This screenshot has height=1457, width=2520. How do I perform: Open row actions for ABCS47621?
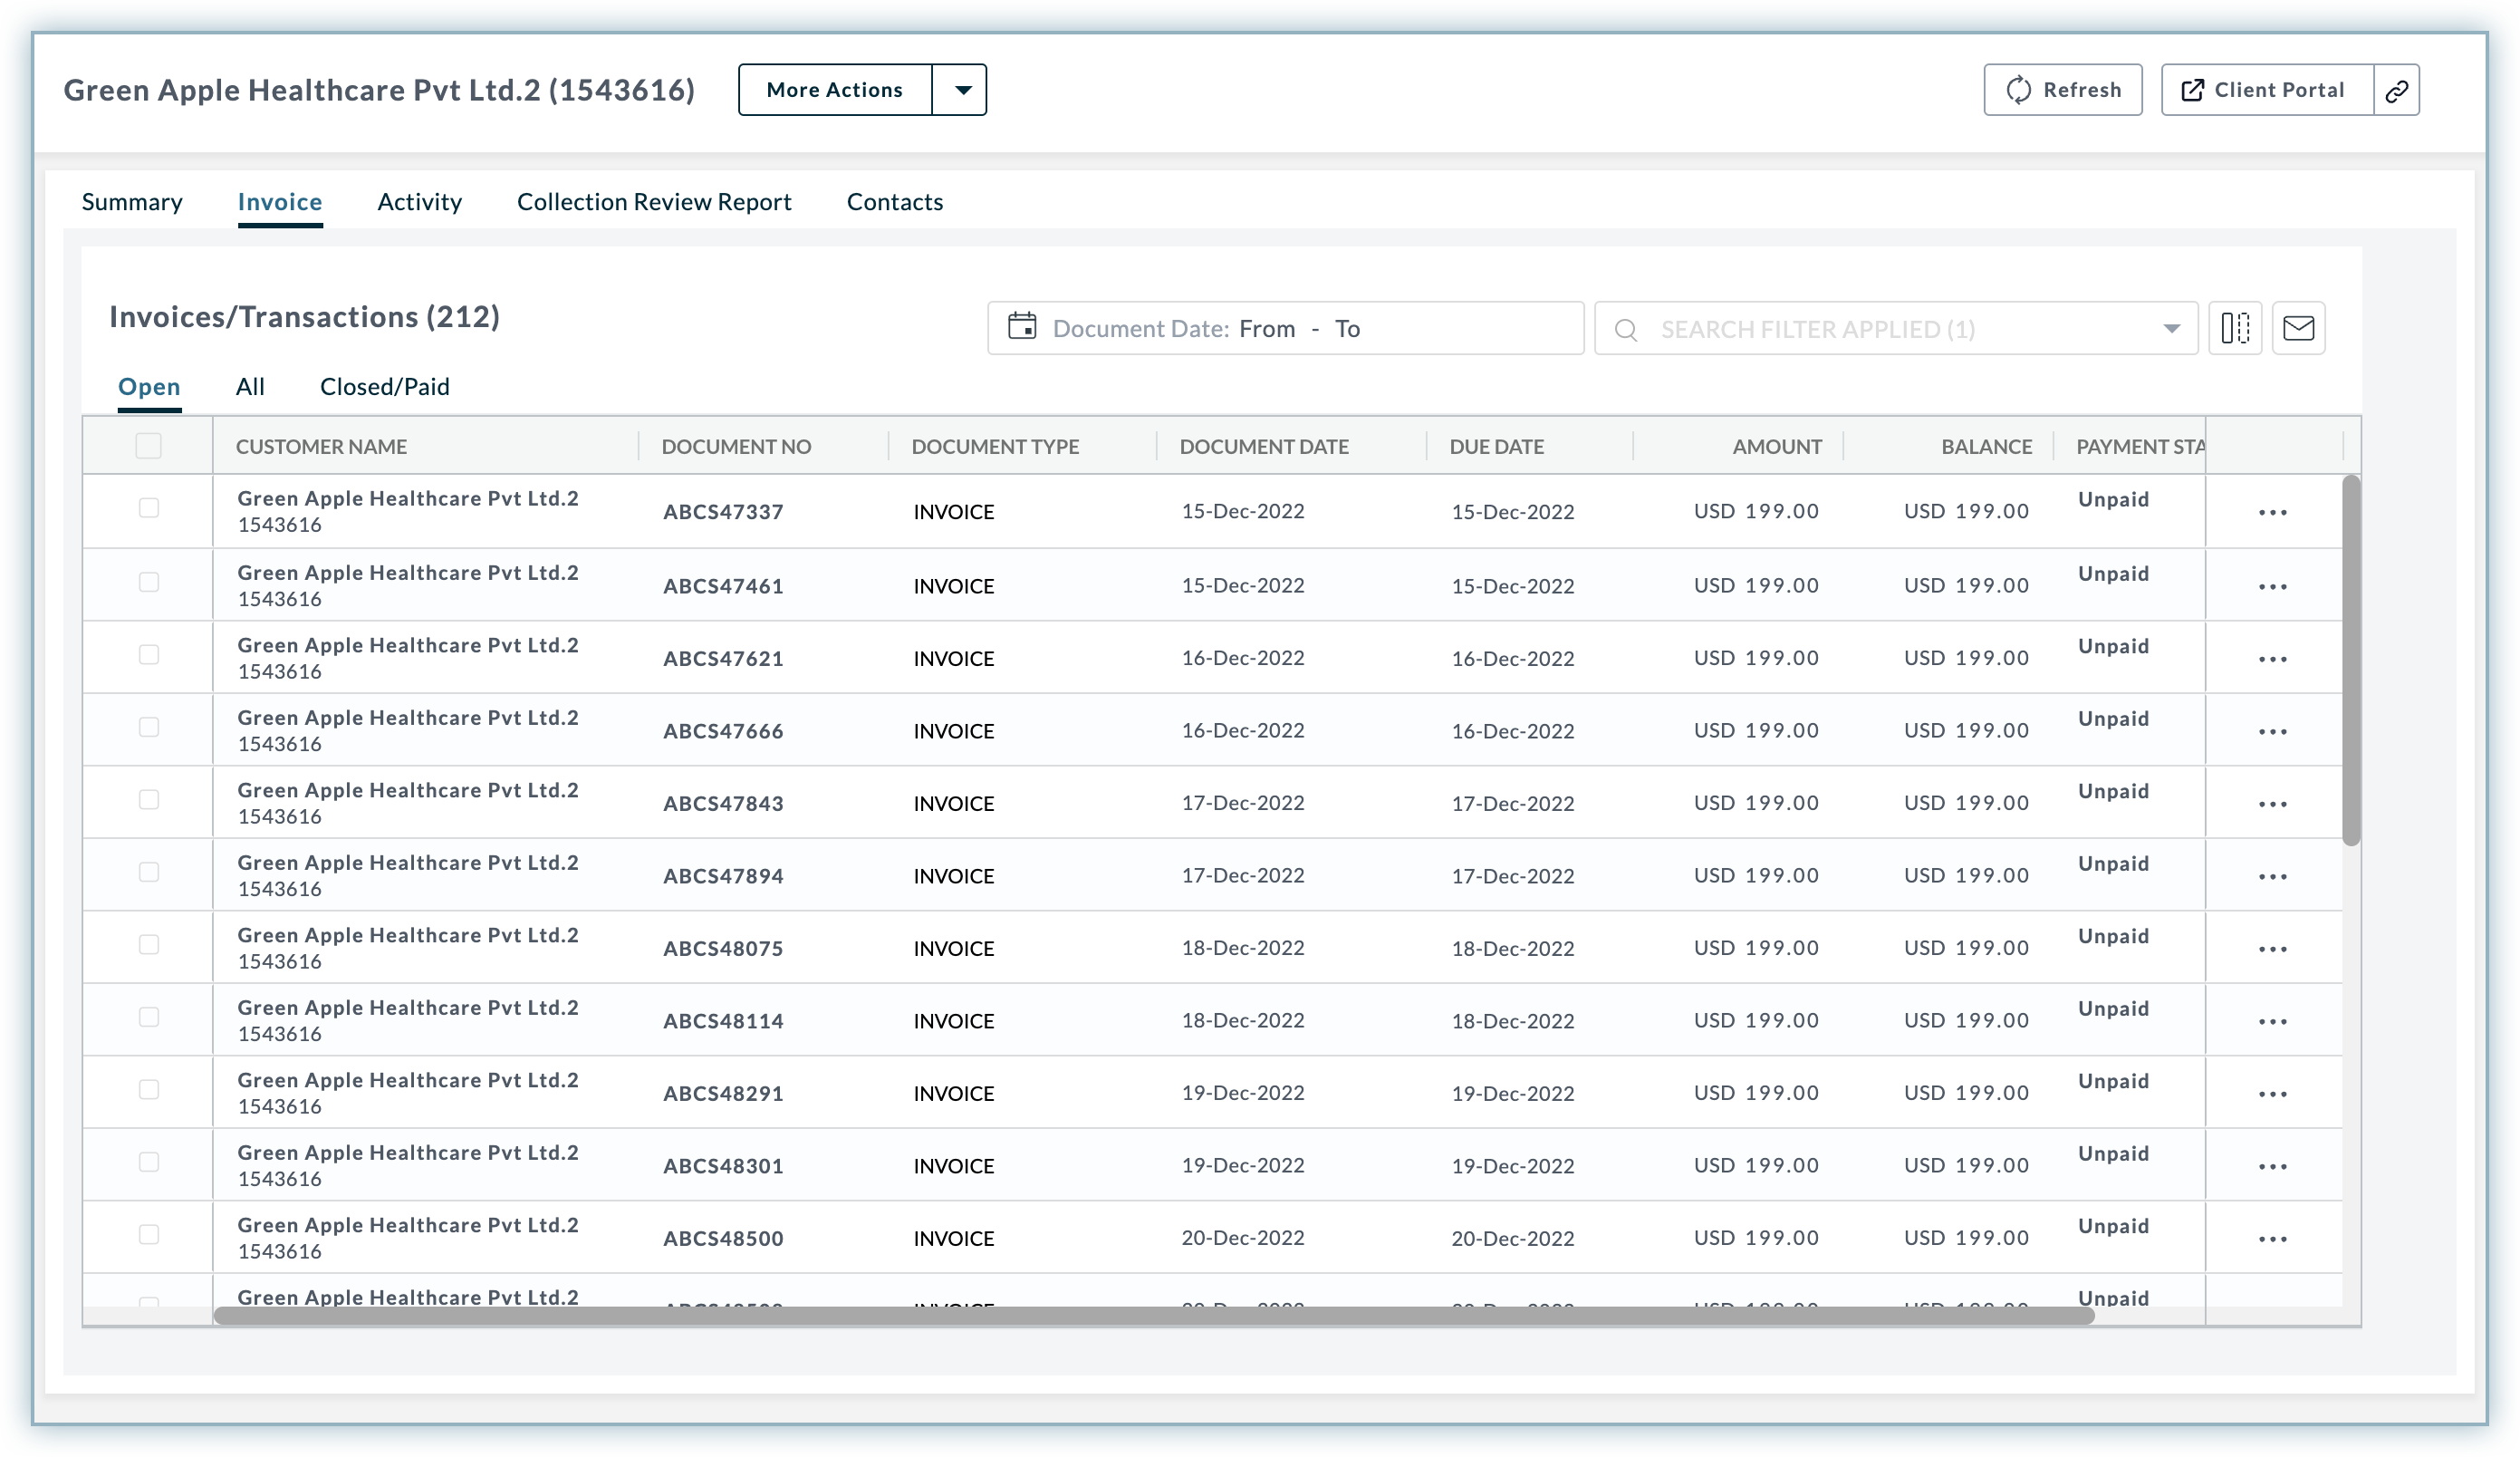(2272, 659)
